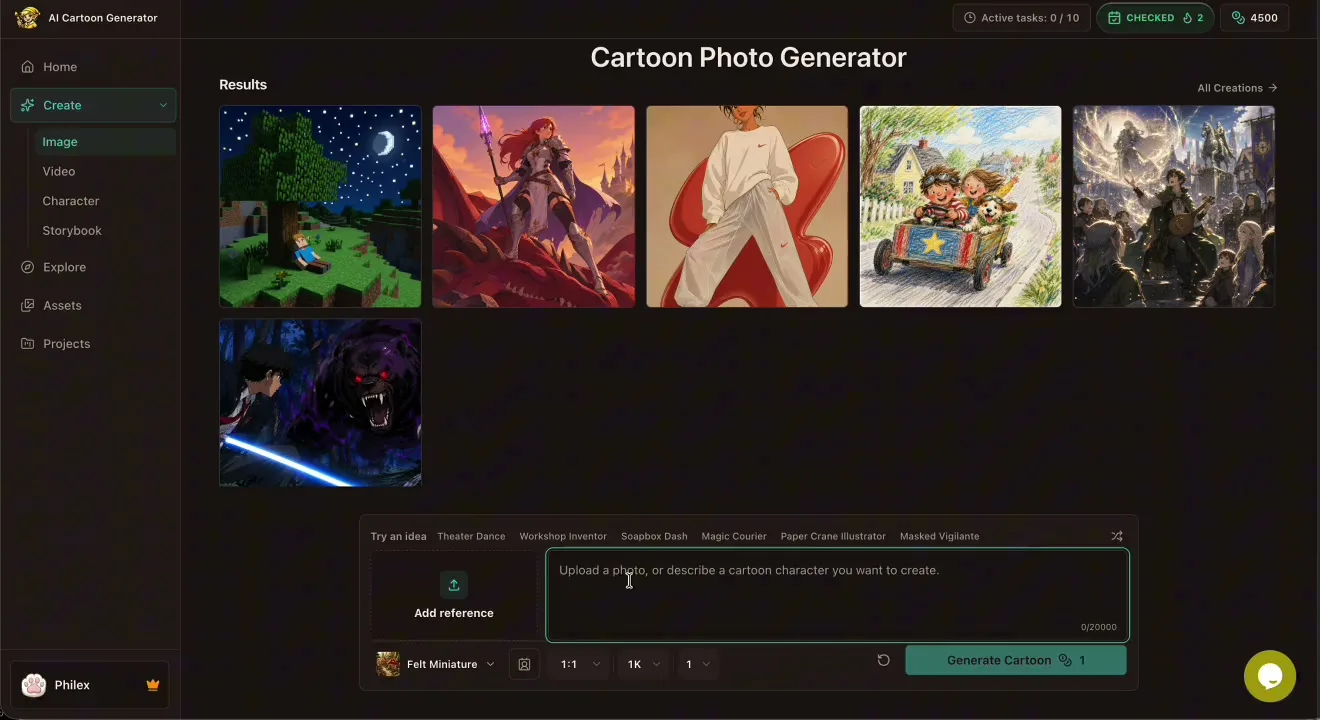Click the AI Cartoon Generator logo
This screenshot has height=720, width=1320.
click(28, 18)
